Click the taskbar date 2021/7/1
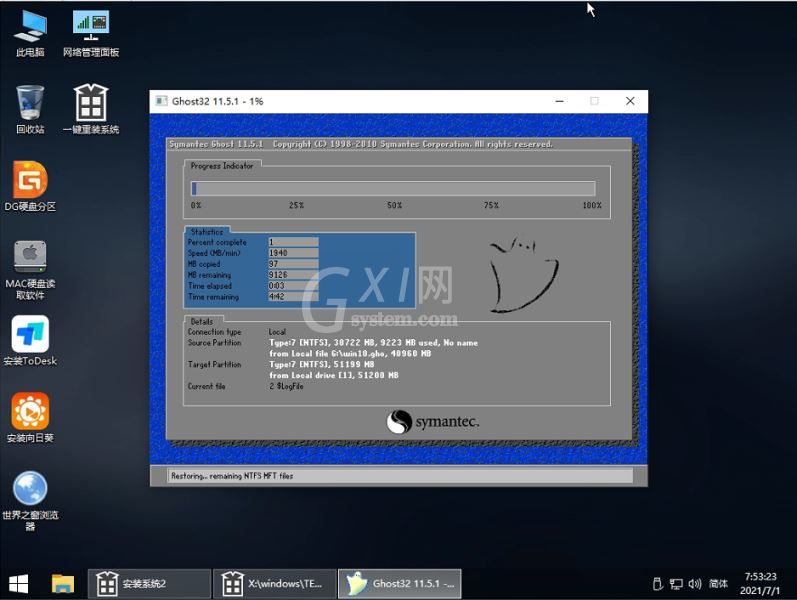This screenshot has width=797, height=600. [x=760, y=591]
